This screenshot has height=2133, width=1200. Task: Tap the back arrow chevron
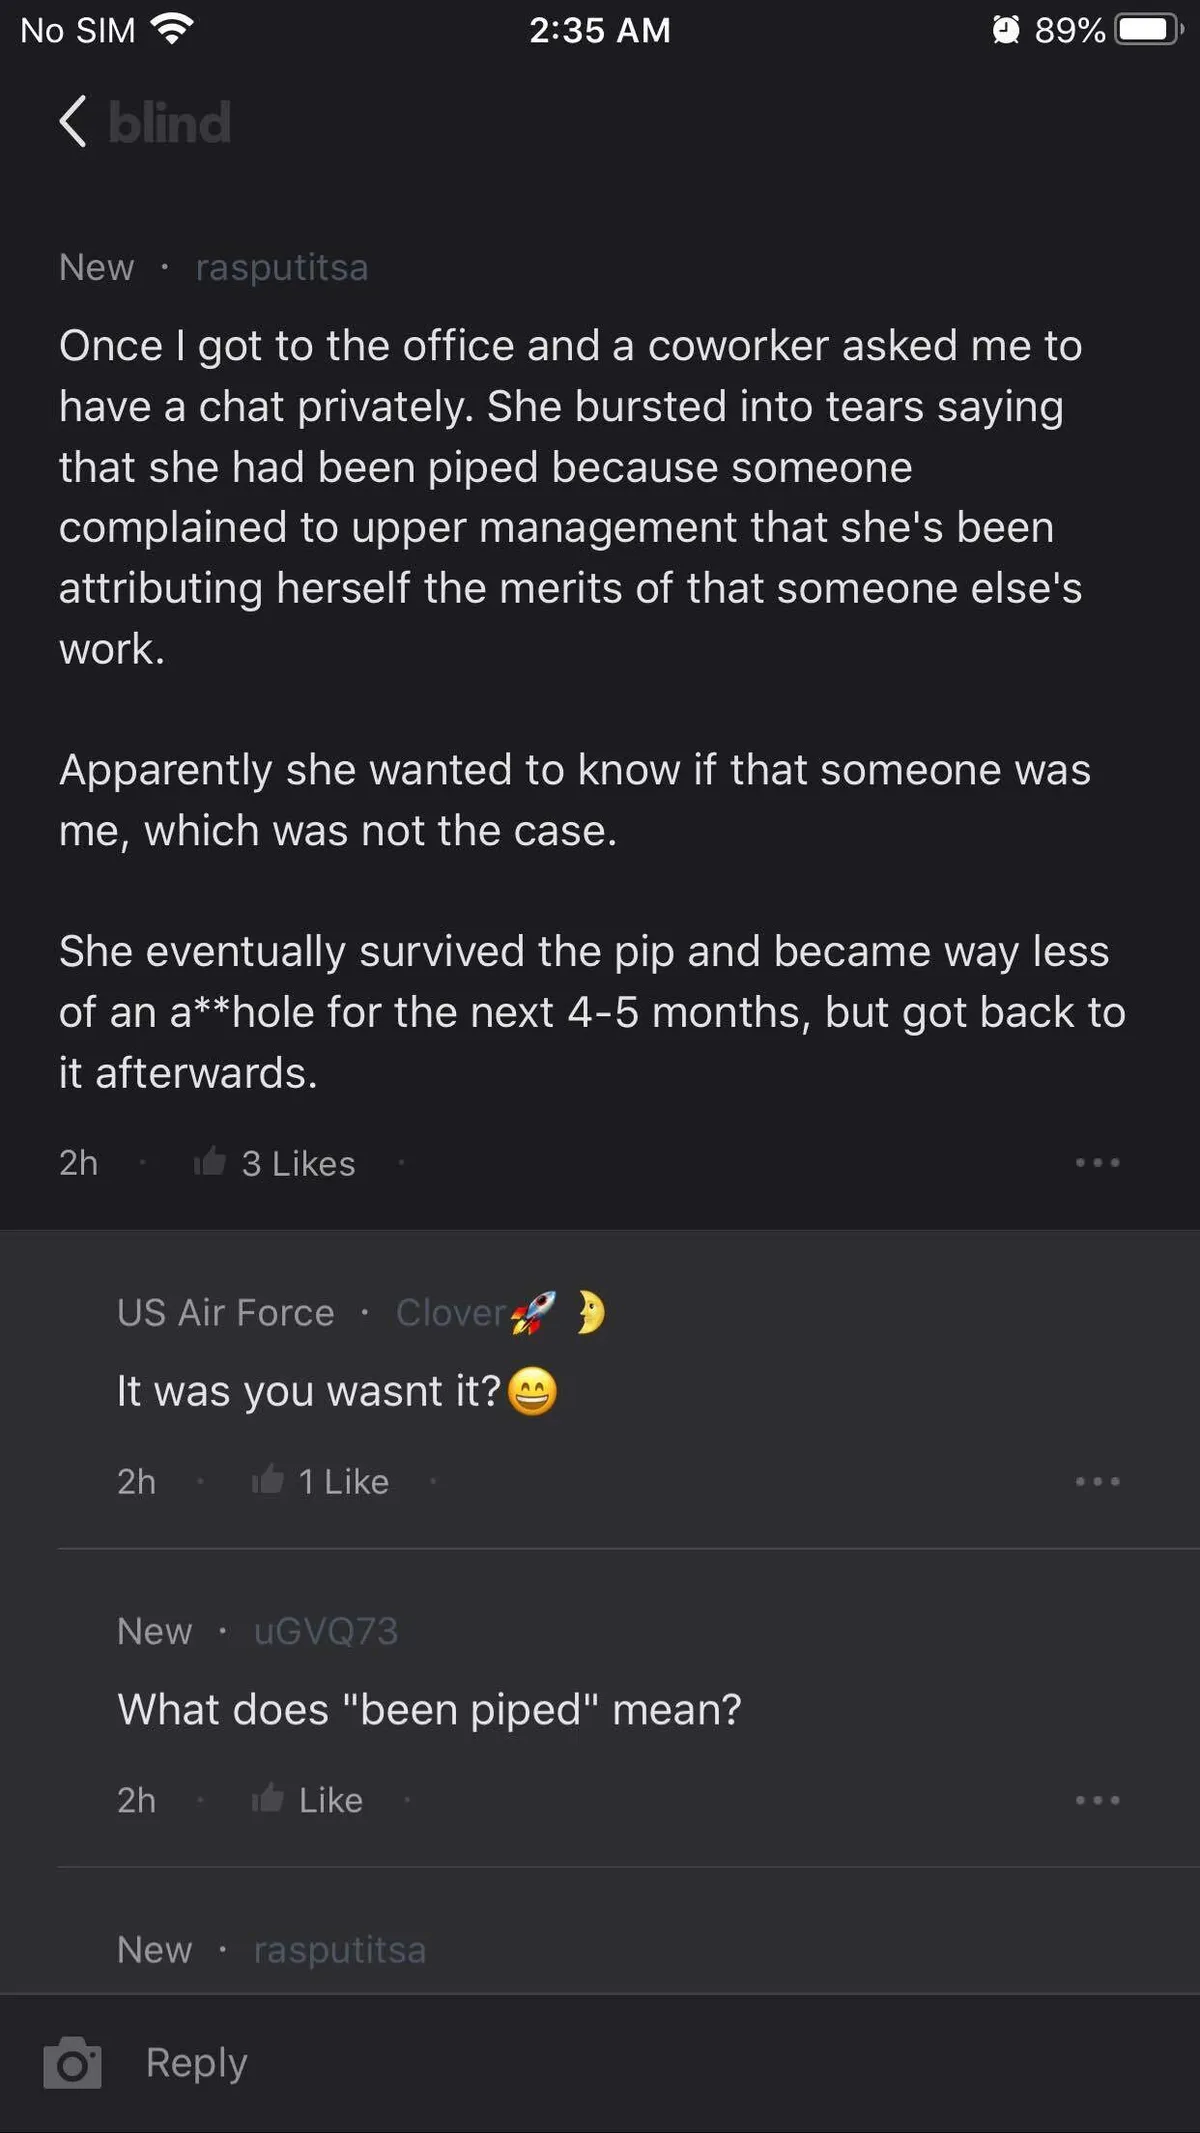pyautogui.click(x=73, y=122)
